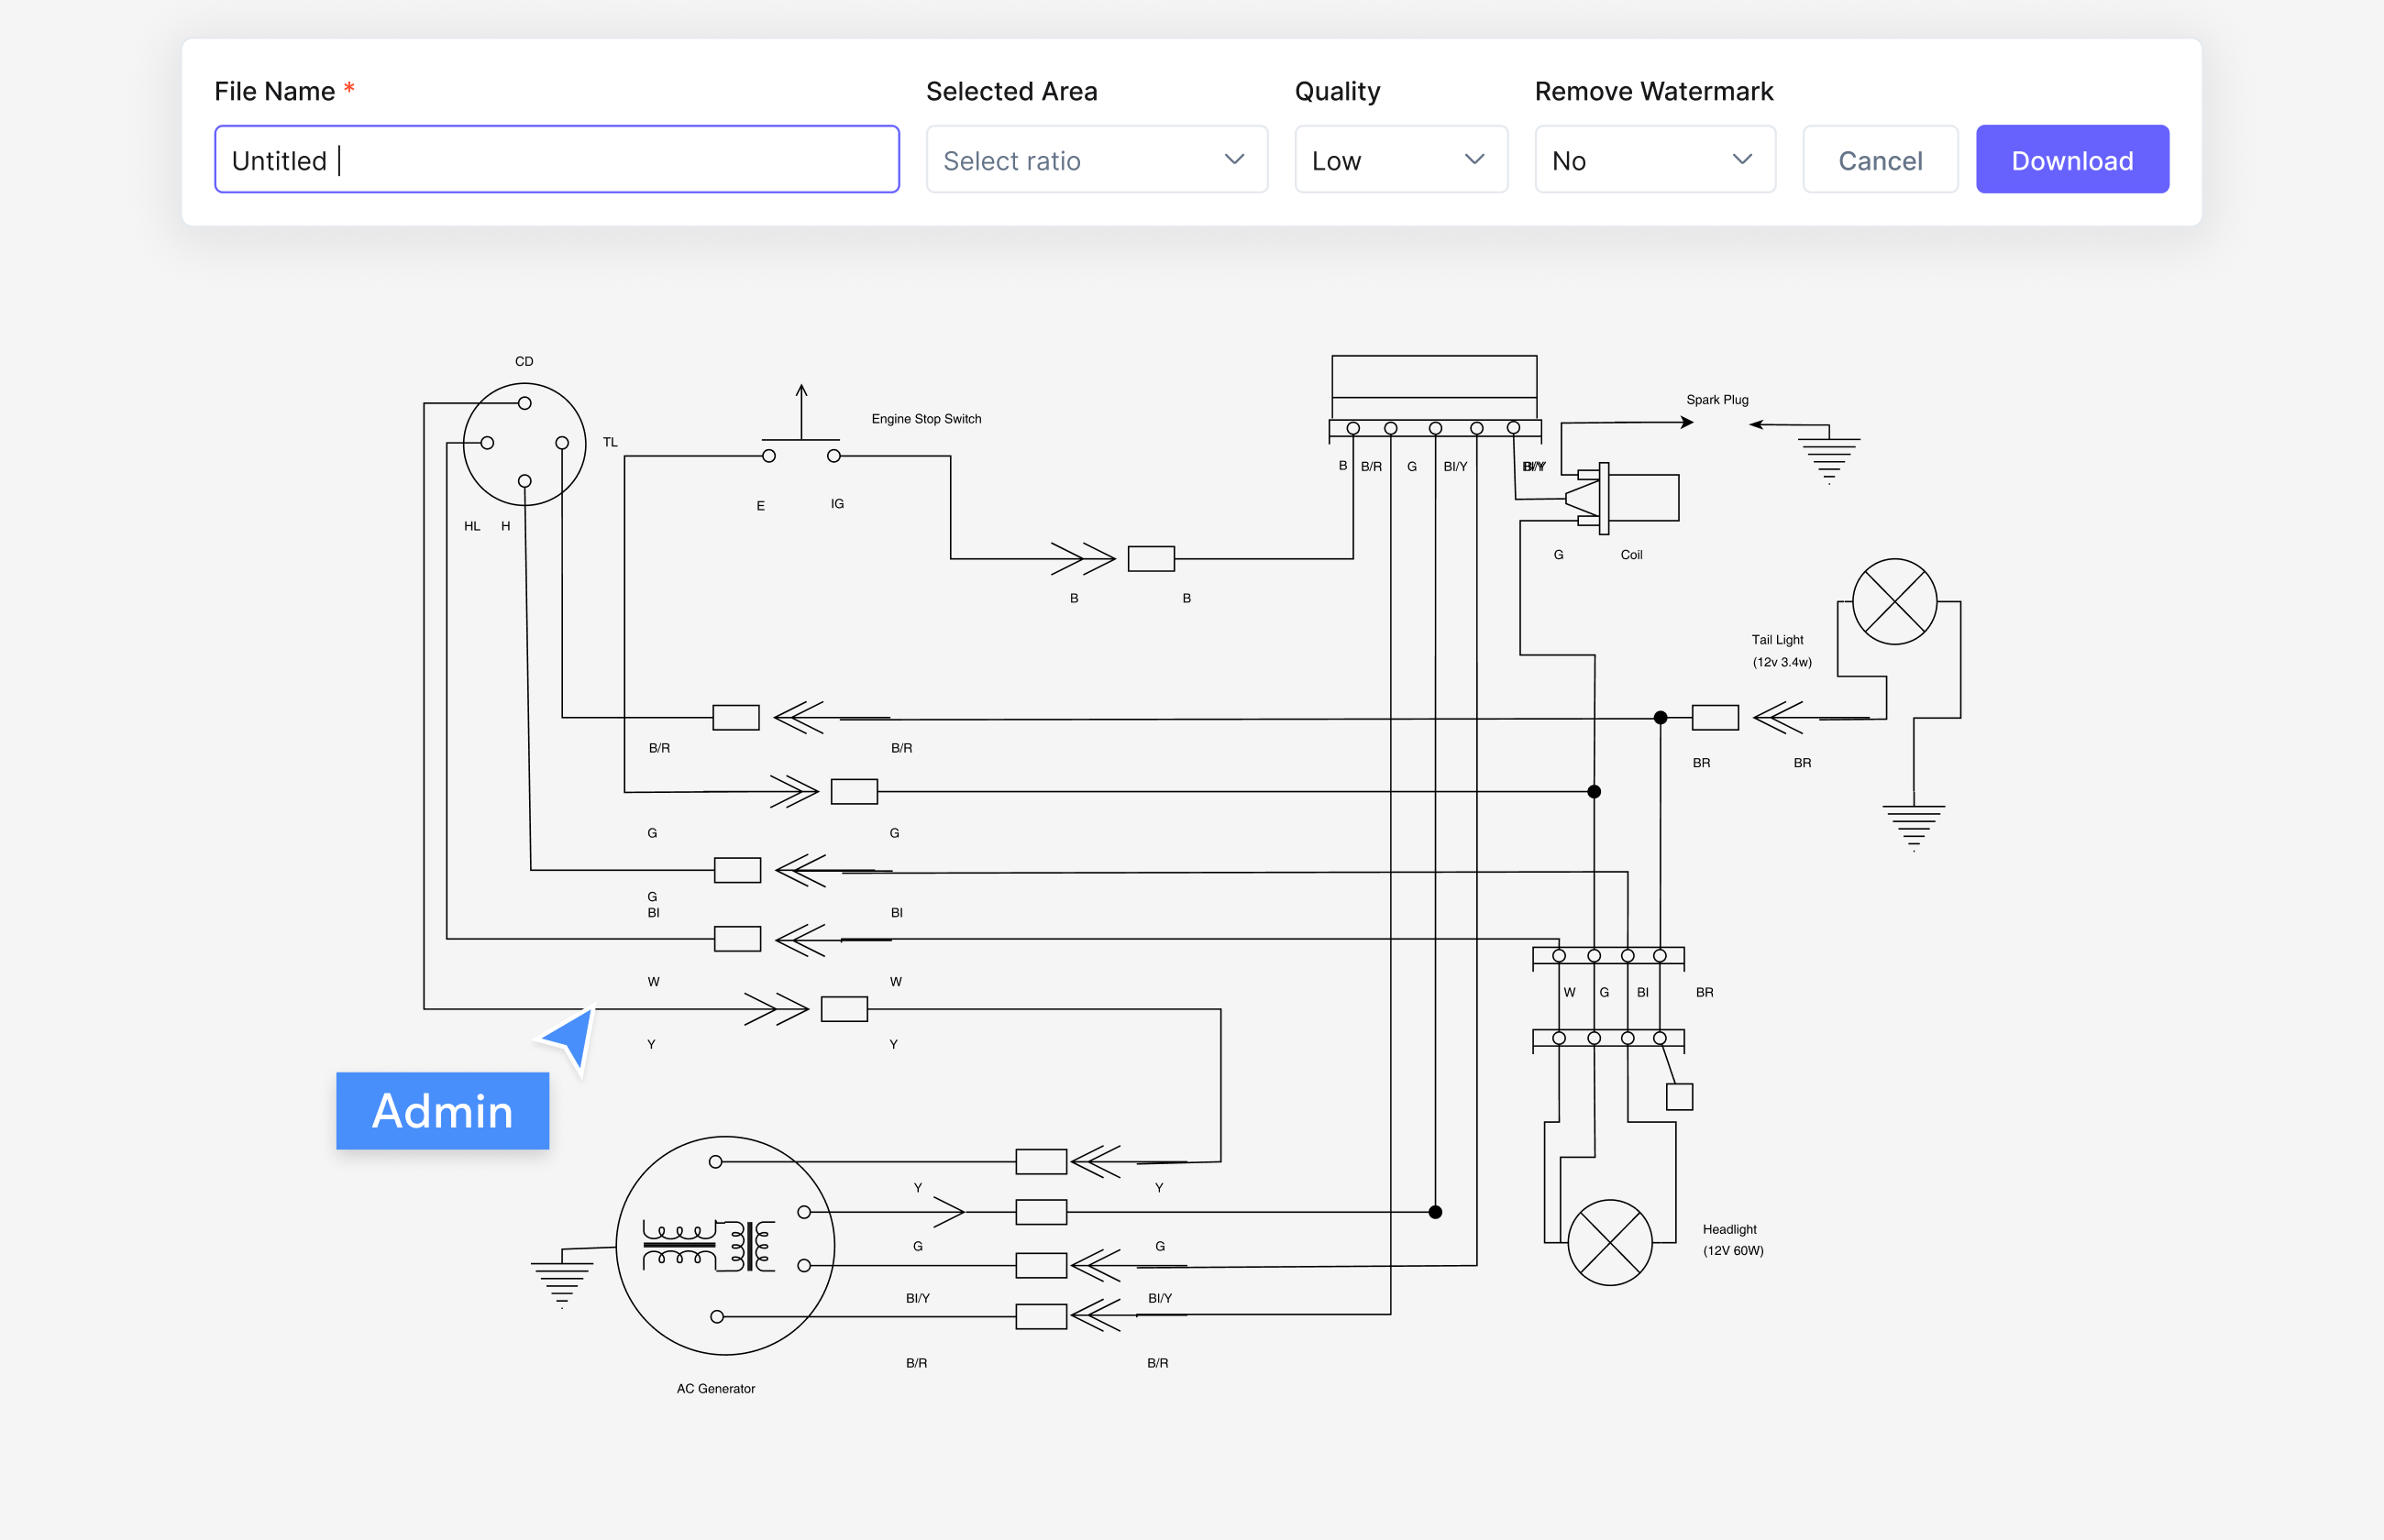Click the (12v 3.4w) text
Screen dimensions: 2384x1540
tap(1781, 662)
